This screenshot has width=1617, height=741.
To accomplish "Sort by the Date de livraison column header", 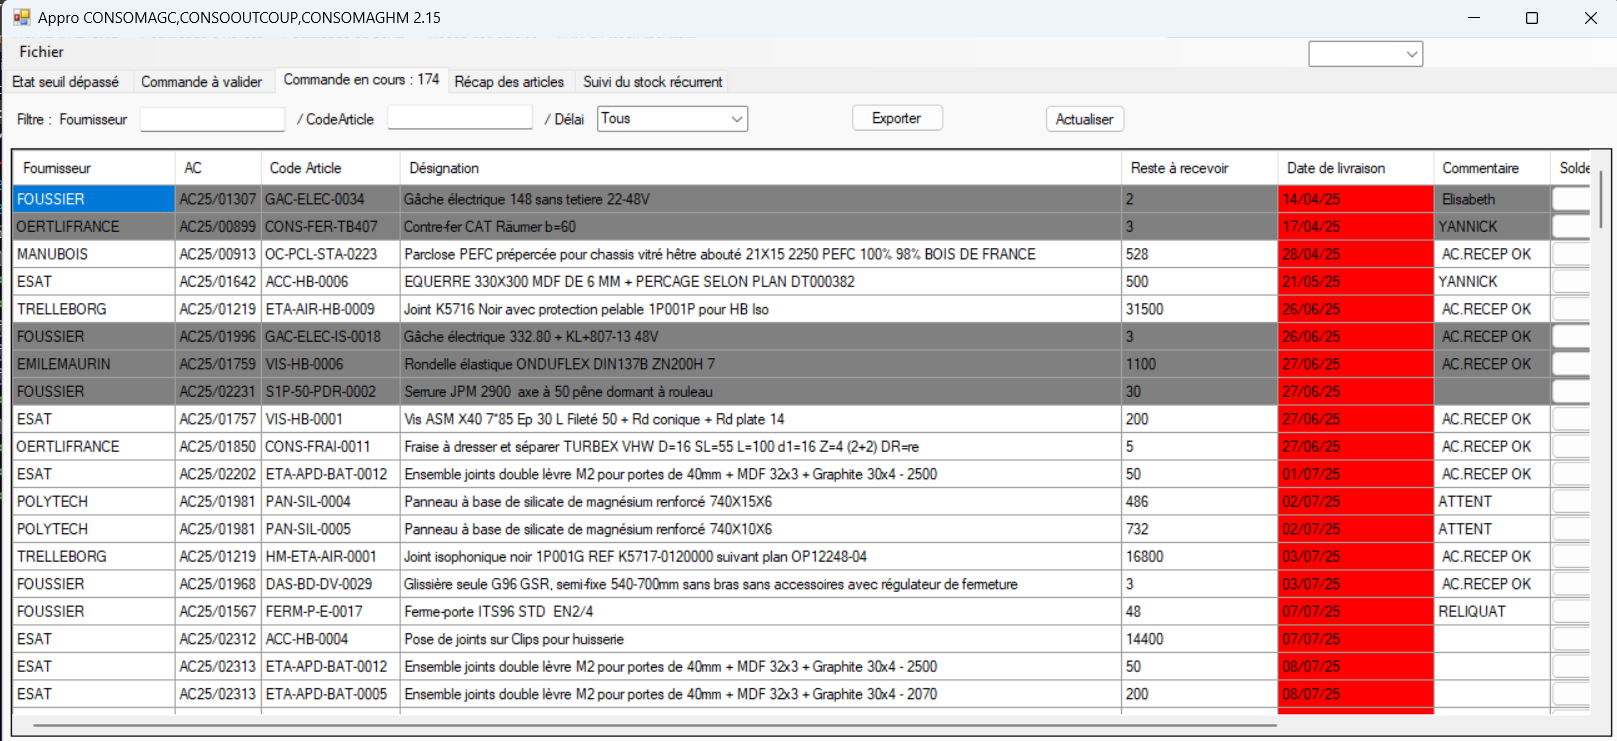I will pos(1335,168).
